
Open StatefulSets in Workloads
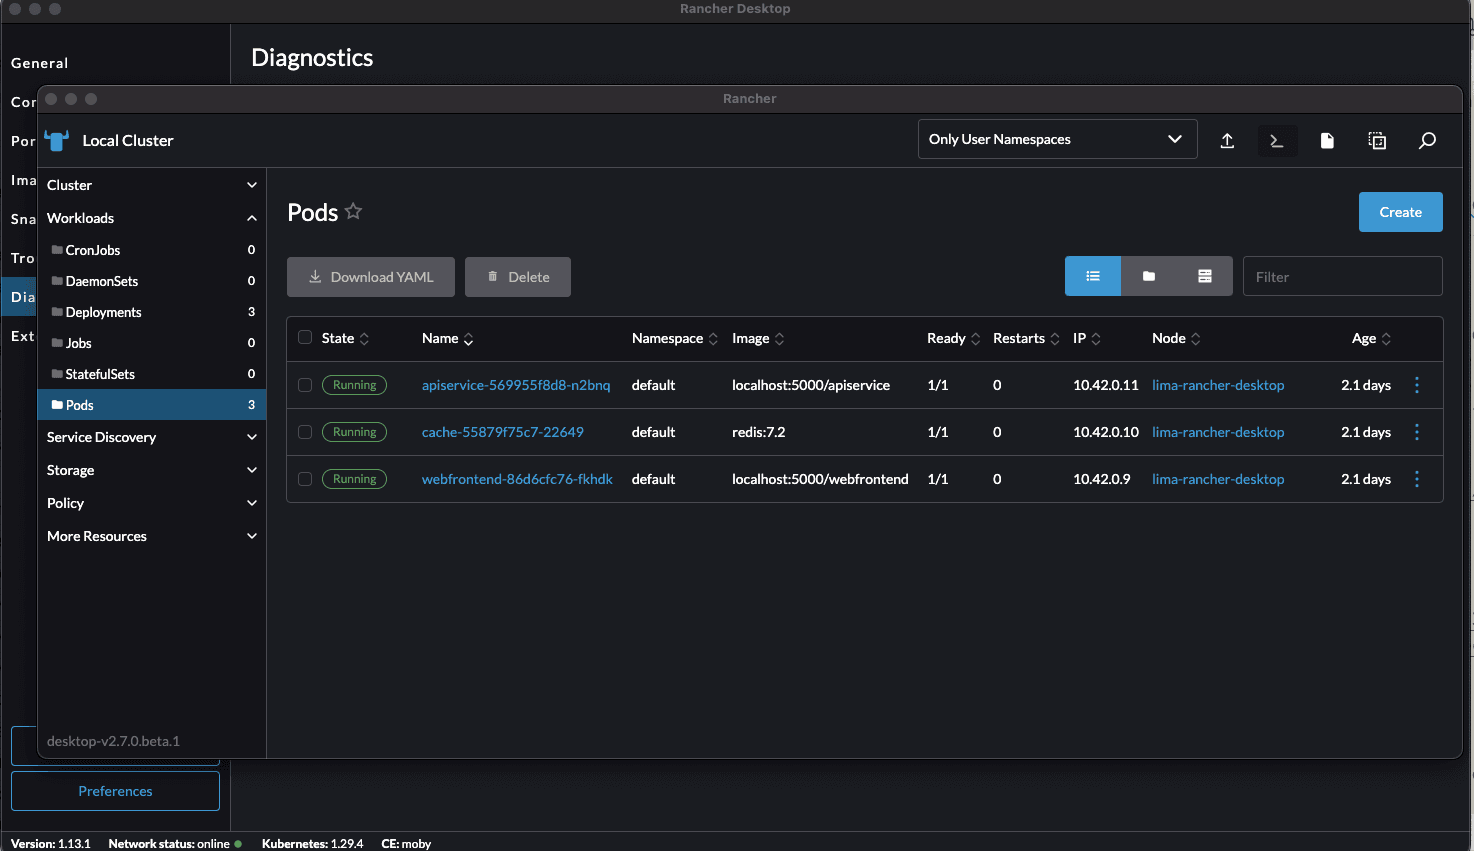152,374
